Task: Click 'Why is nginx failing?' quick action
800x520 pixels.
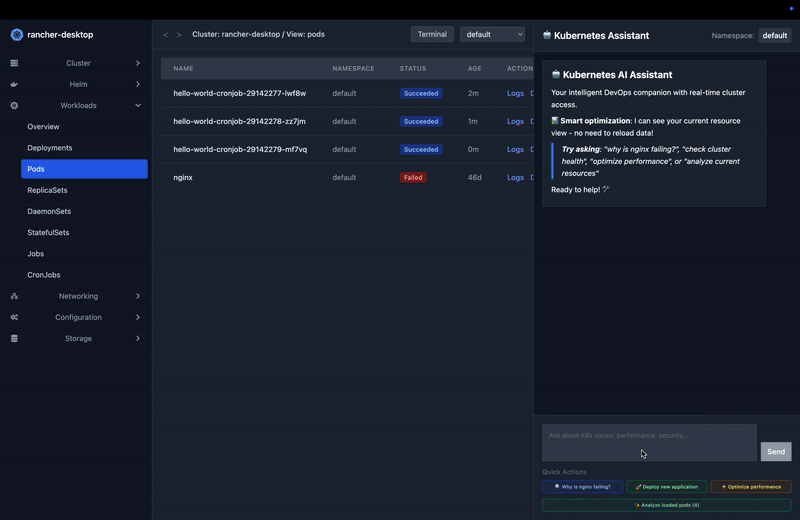Action: coord(583,487)
